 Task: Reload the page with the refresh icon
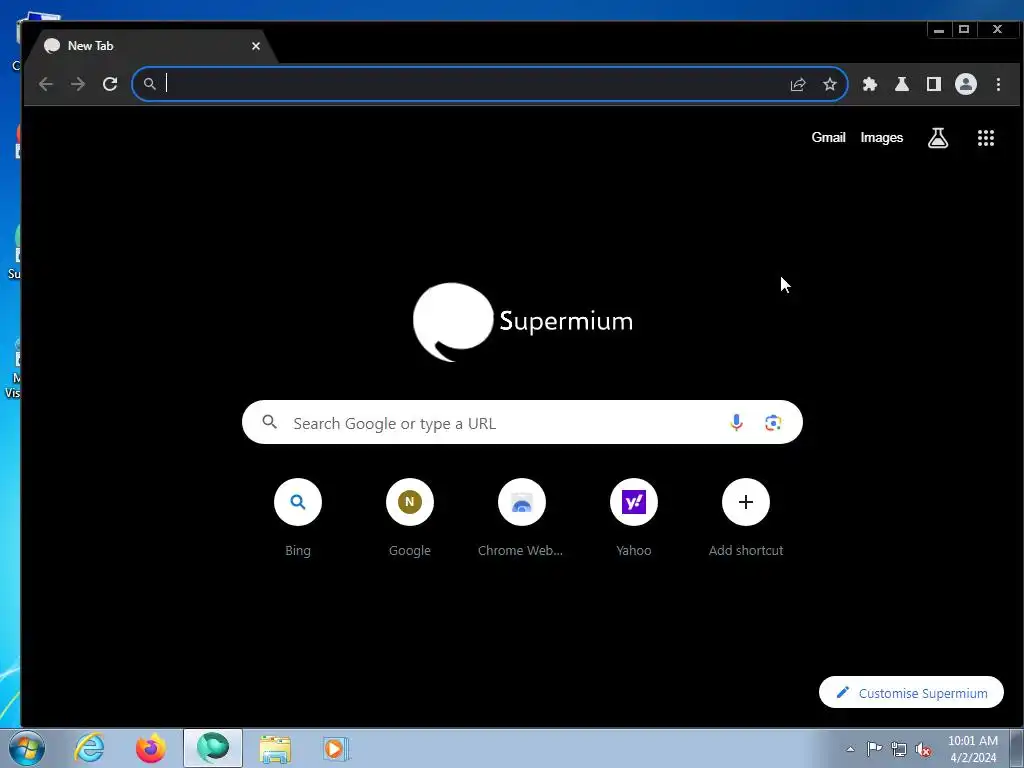(x=110, y=84)
